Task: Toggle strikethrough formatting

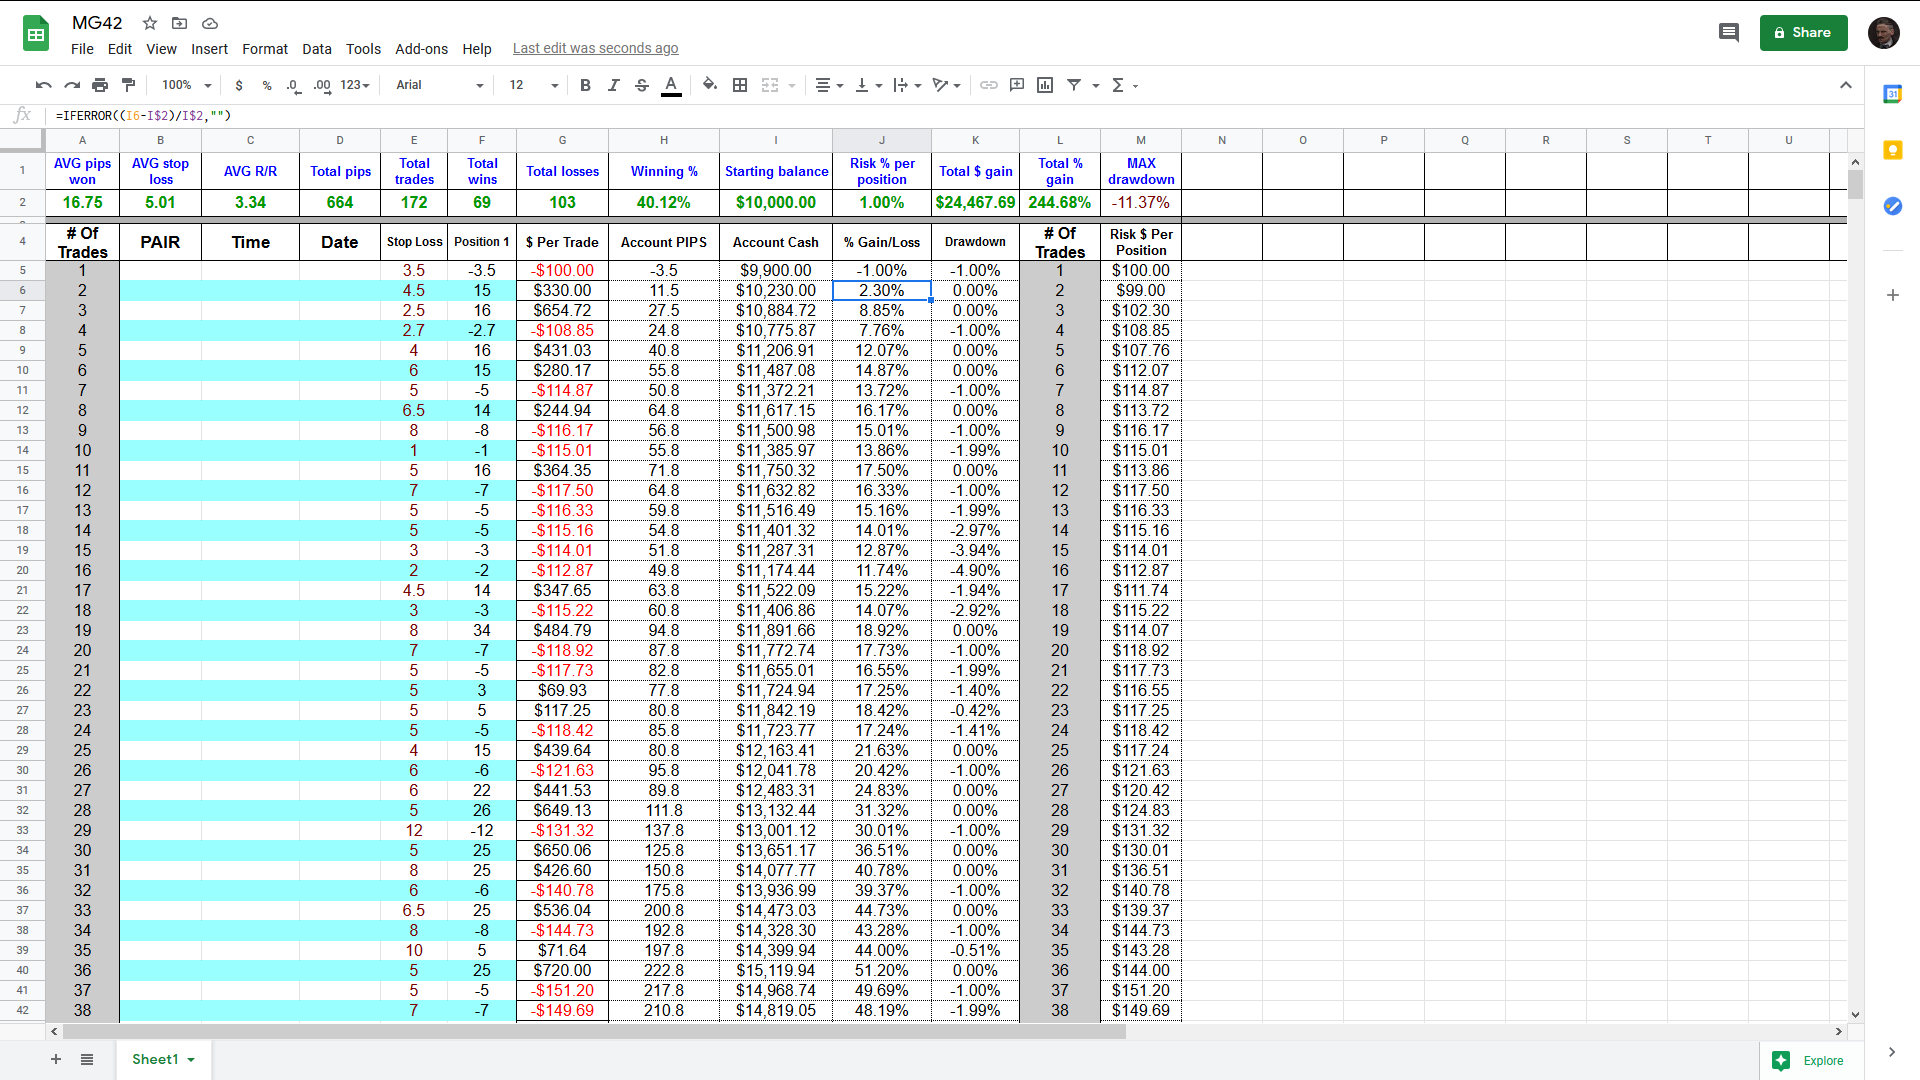Action: (x=642, y=85)
